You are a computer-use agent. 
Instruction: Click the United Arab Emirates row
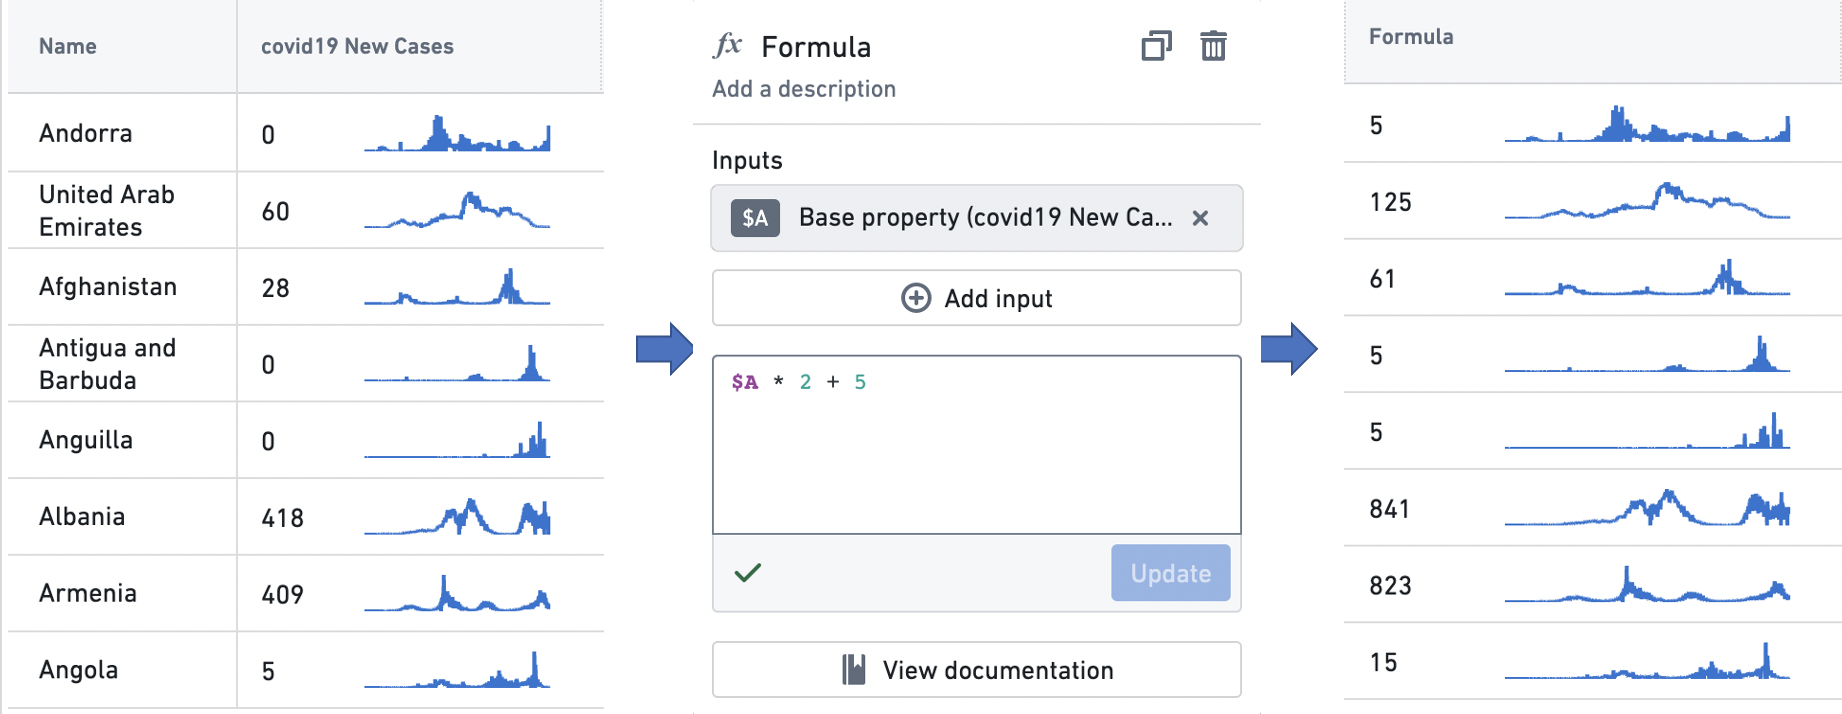(305, 210)
